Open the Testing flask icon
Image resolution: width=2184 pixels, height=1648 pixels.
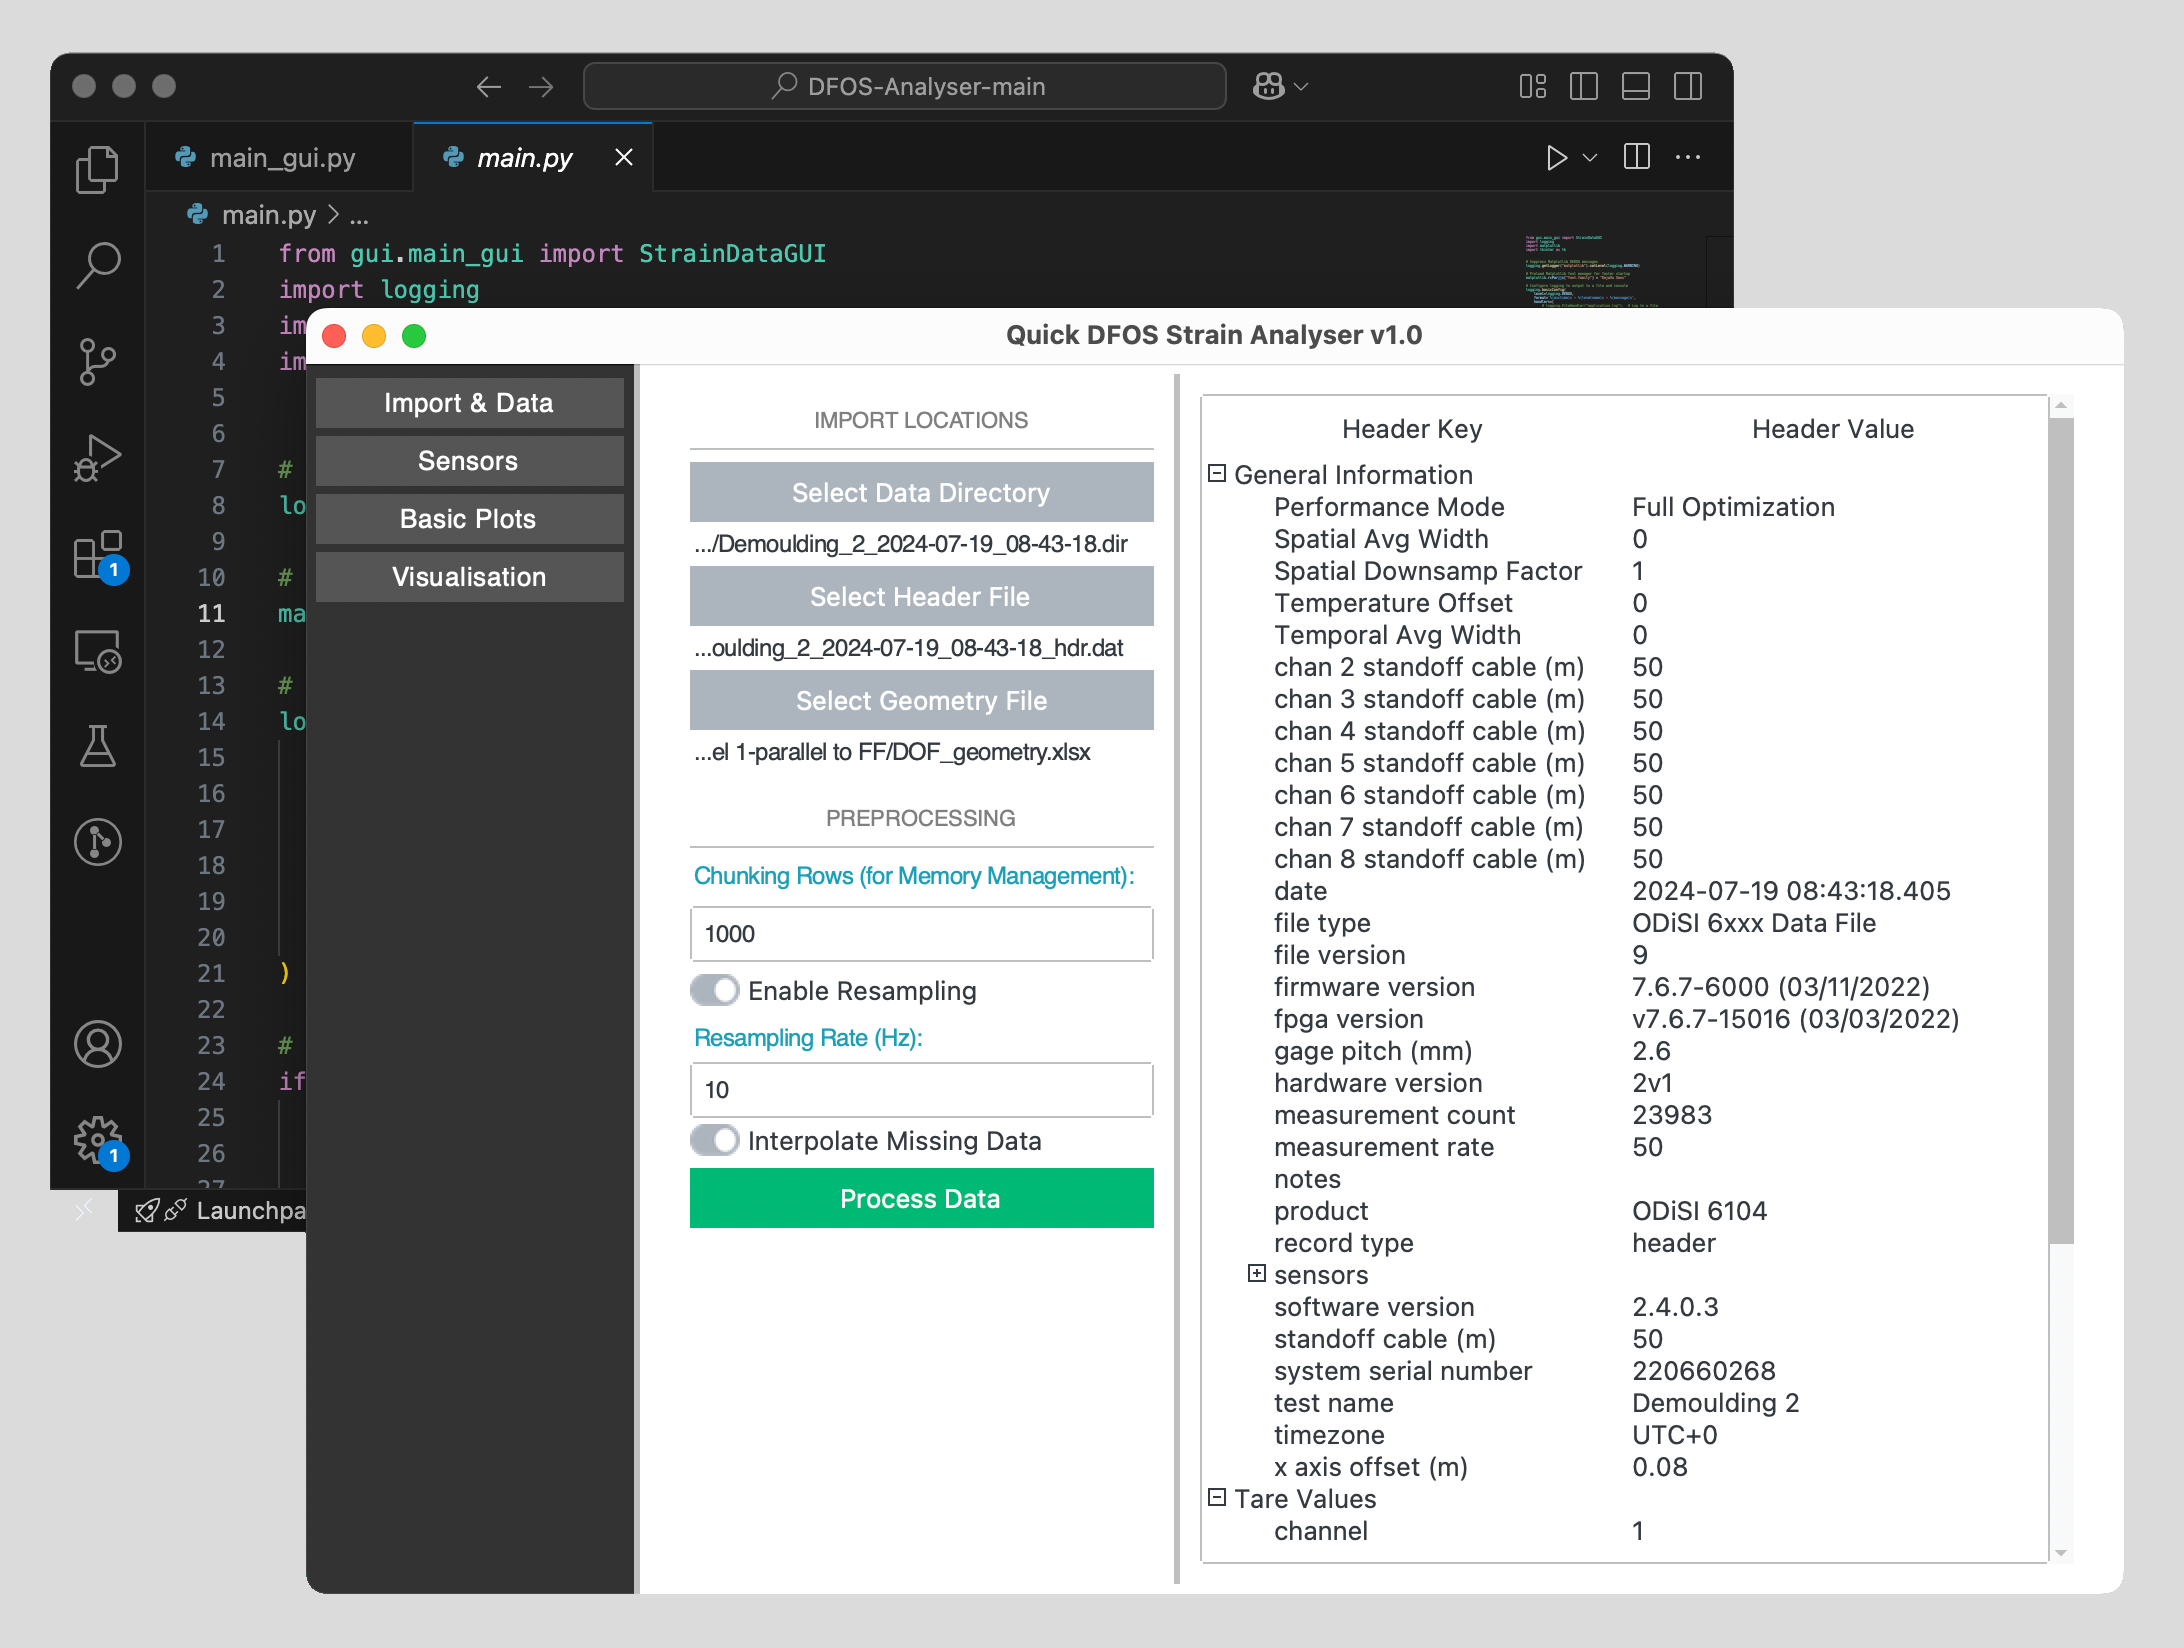tap(97, 746)
